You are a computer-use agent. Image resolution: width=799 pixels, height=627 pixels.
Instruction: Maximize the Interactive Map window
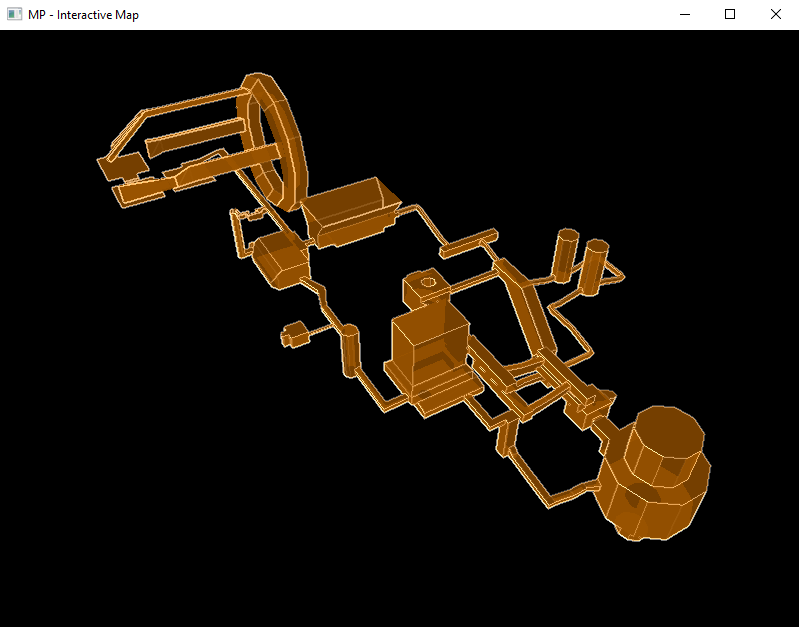tap(730, 14)
